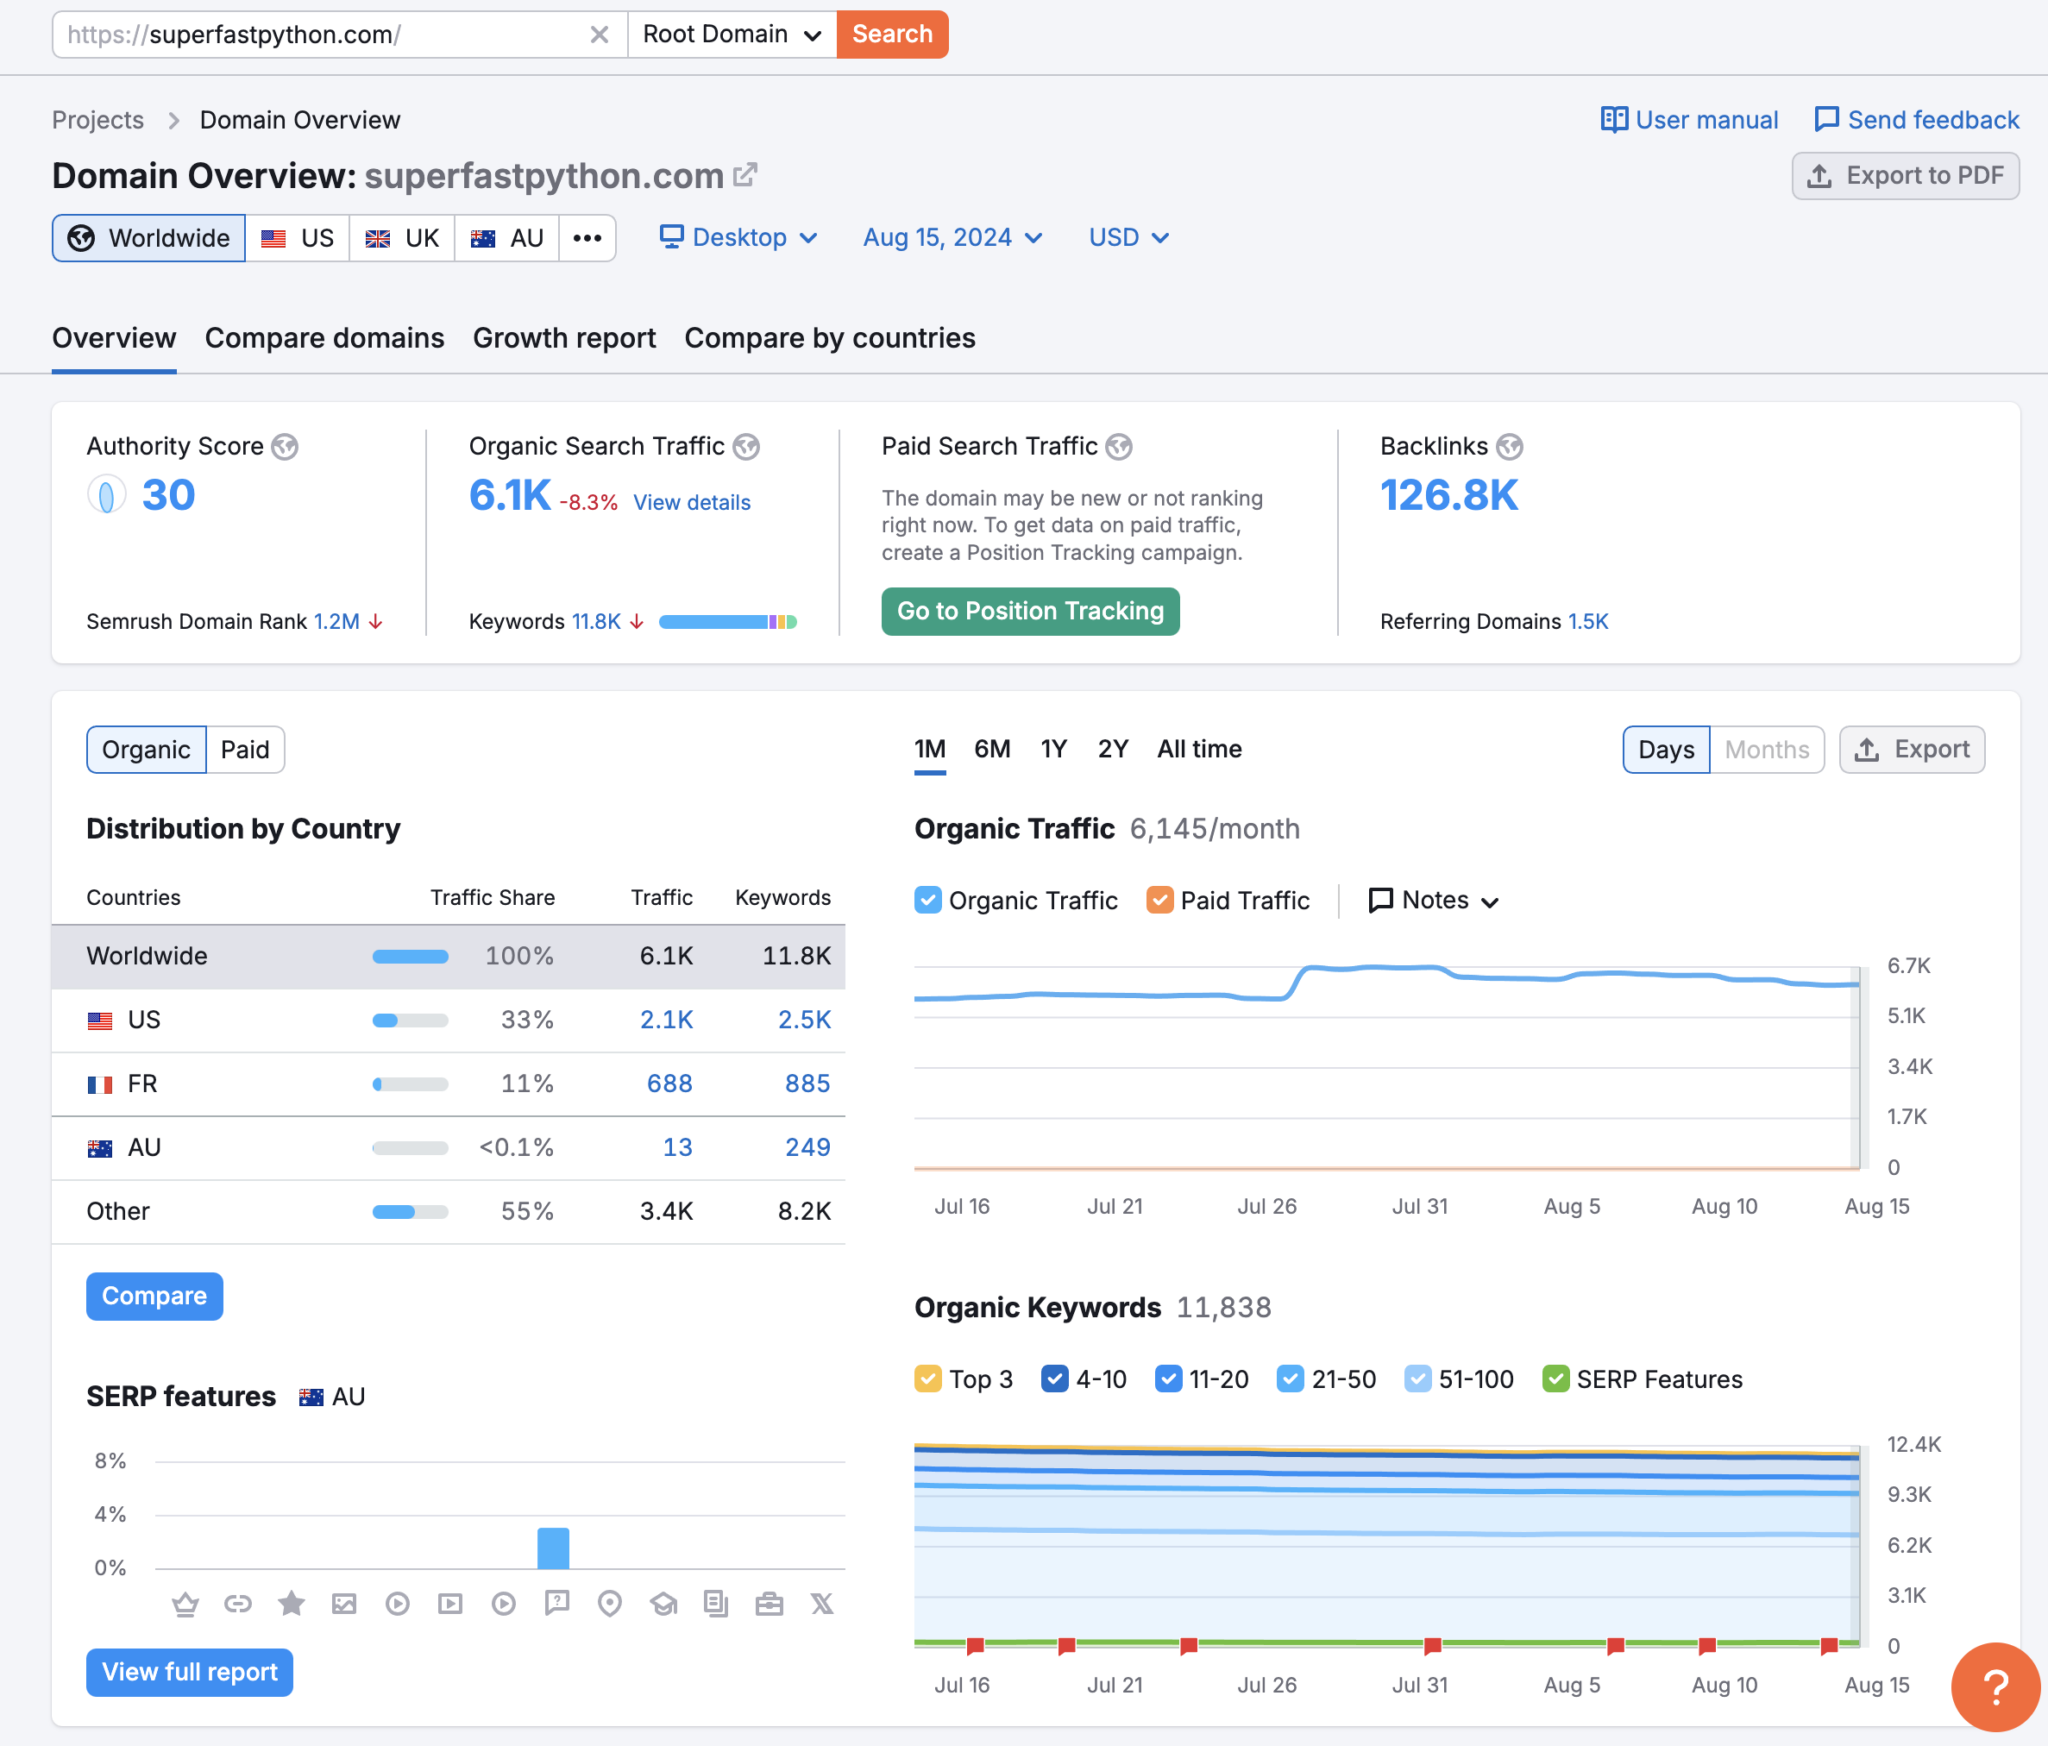Click the X (Twitter) SERP feature icon
This screenshot has width=2048, height=1746.
tap(822, 1604)
